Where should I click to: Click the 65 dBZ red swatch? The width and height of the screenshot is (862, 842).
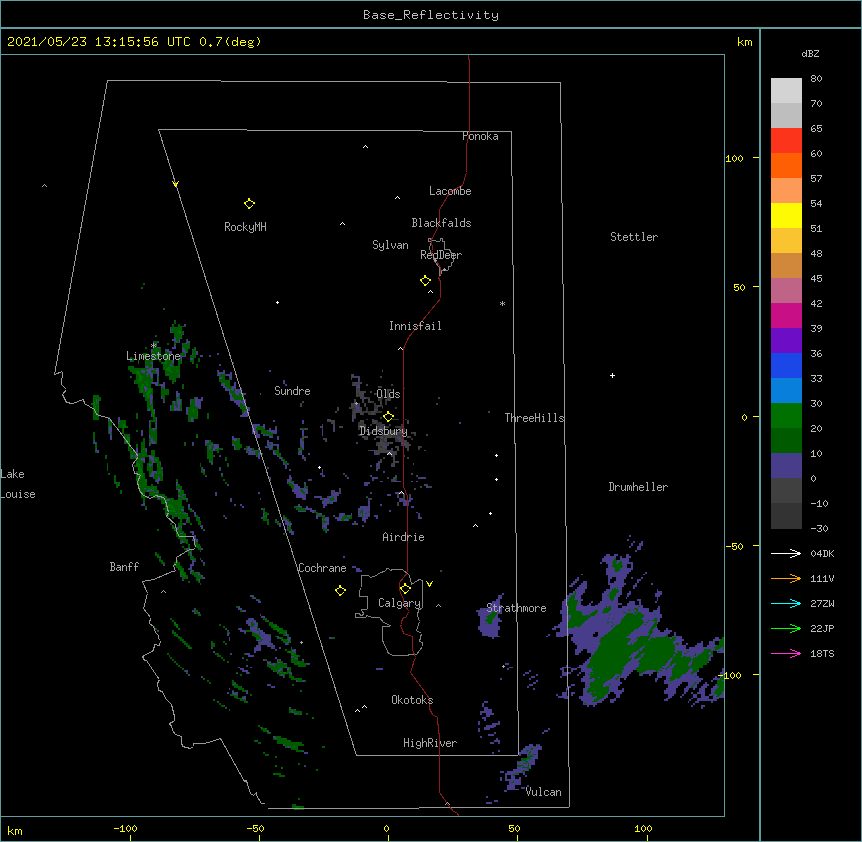click(786, 141)
